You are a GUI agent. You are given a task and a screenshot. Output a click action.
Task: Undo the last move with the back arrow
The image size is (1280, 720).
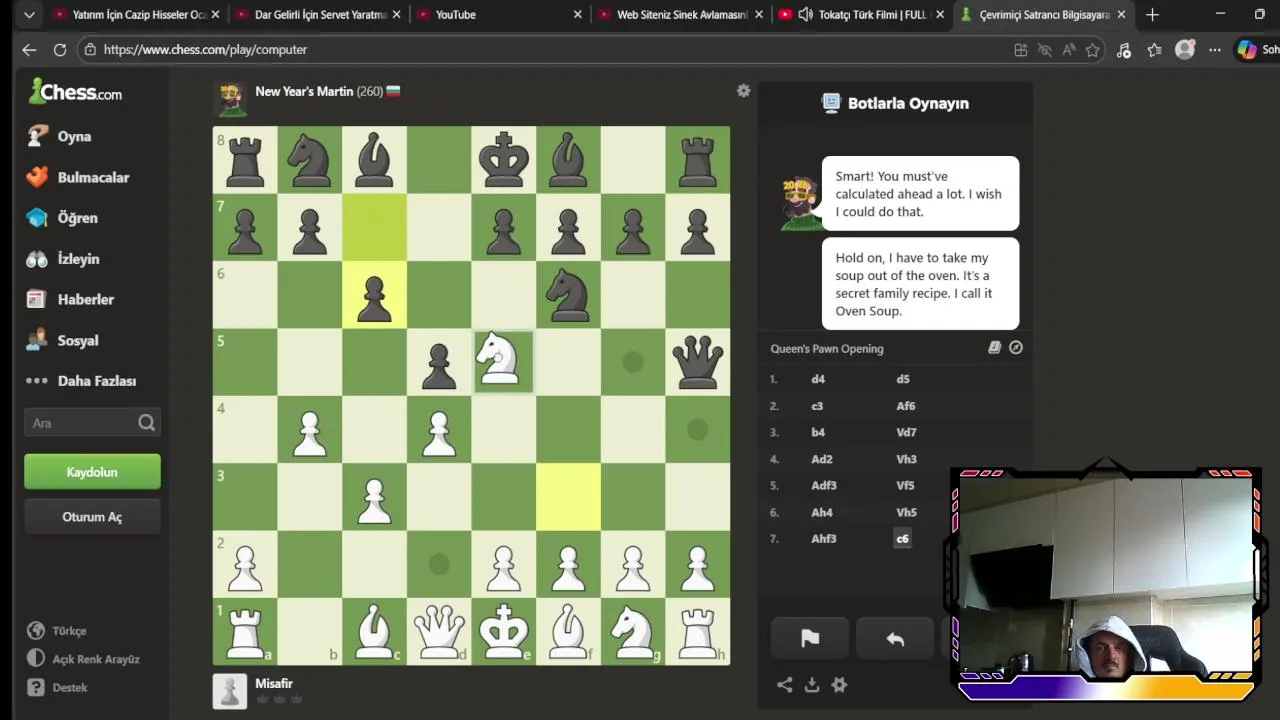coord(895,639)
